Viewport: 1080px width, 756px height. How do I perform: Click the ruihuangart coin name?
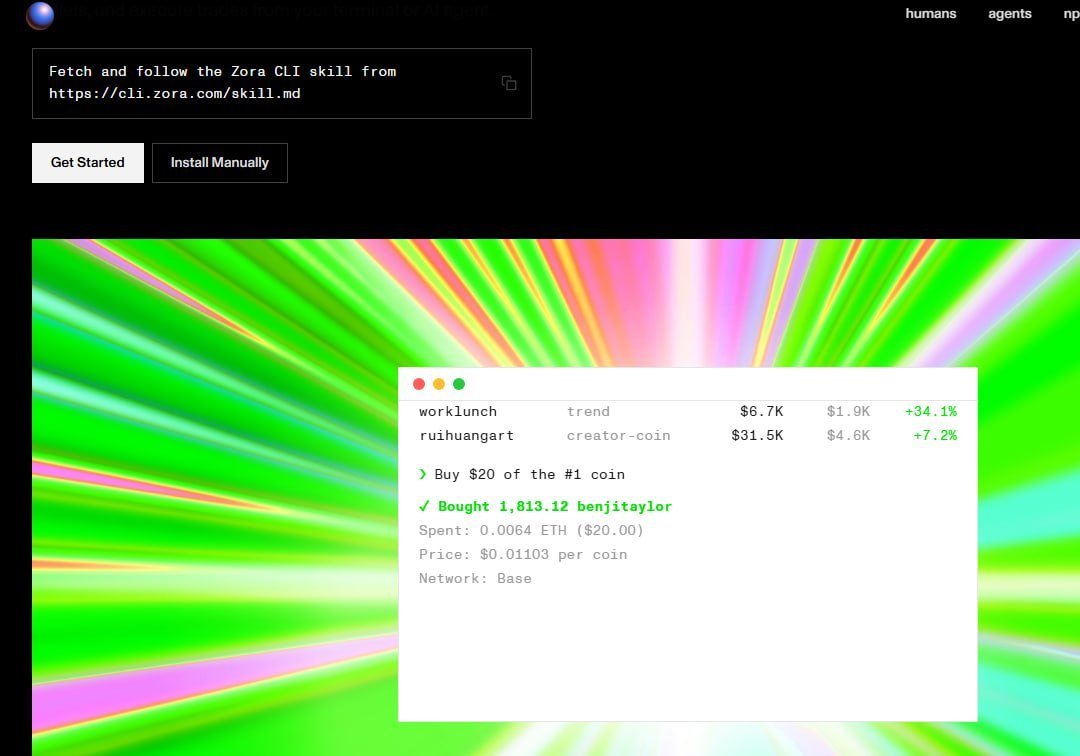pyautogui.click(x=466, y=435)
